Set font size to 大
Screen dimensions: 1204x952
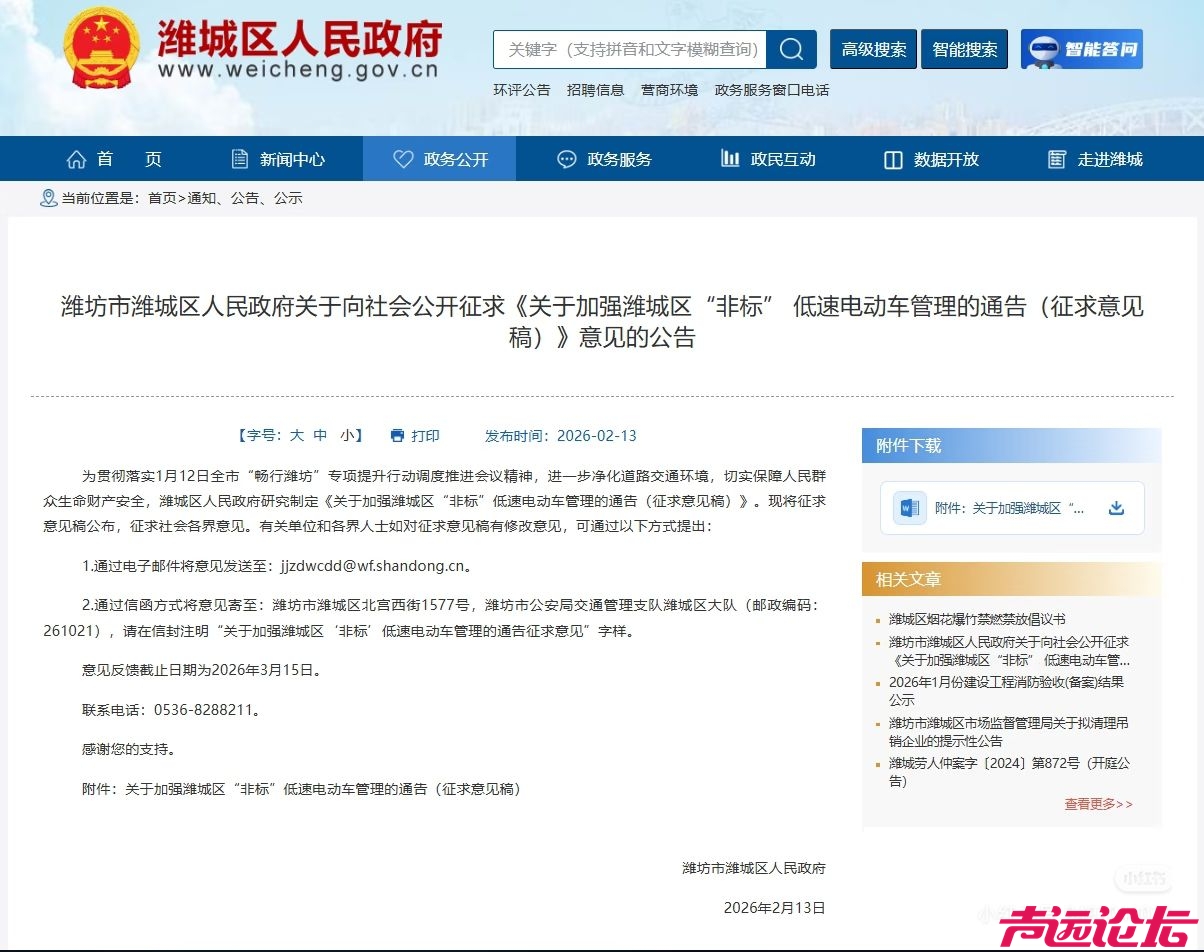click(x=297, y=436)
